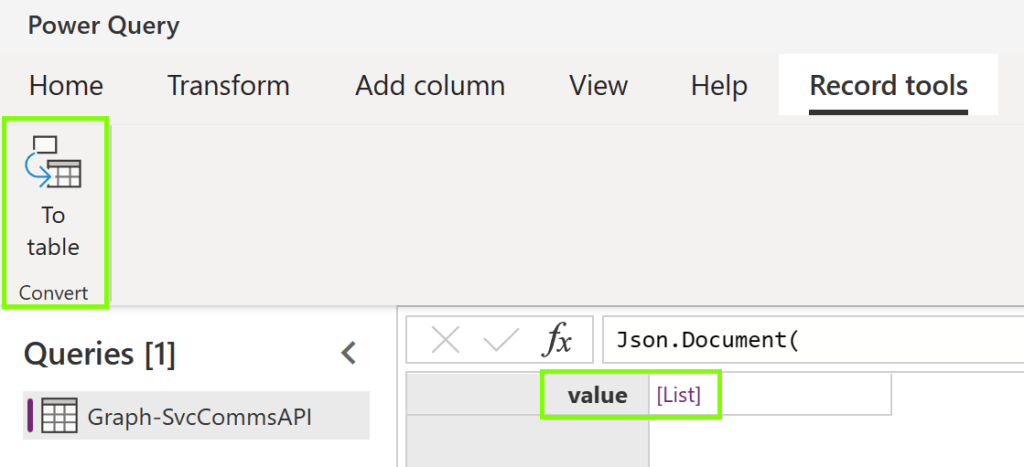Select the Graph-SvcCommsAPI query name
This screenshot has height=467, width=1024.
click(199, 416)
